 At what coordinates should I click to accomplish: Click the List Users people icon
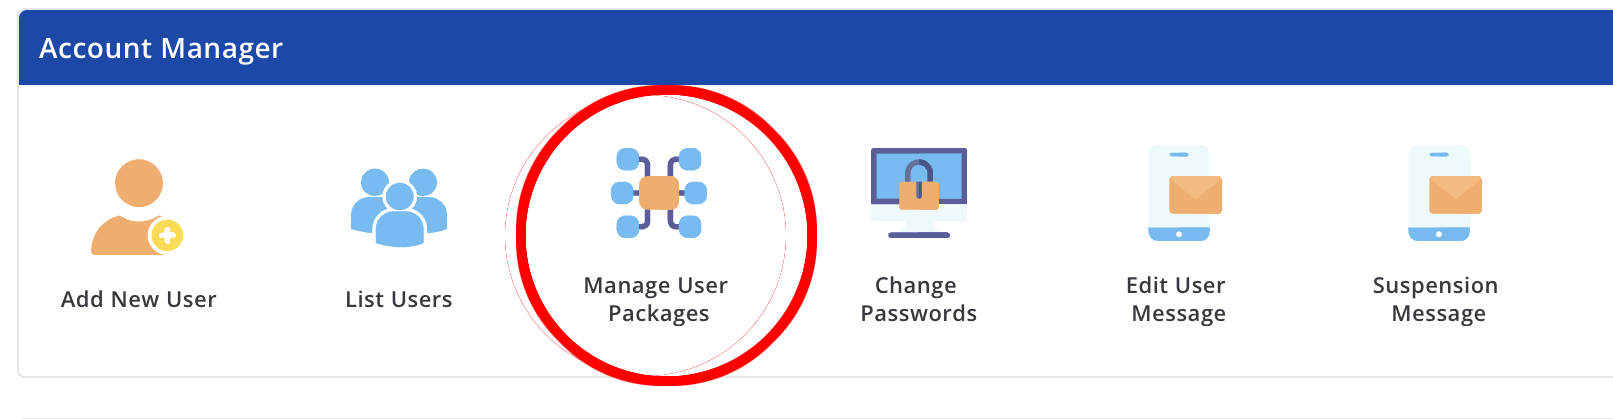tap(399, 207)
